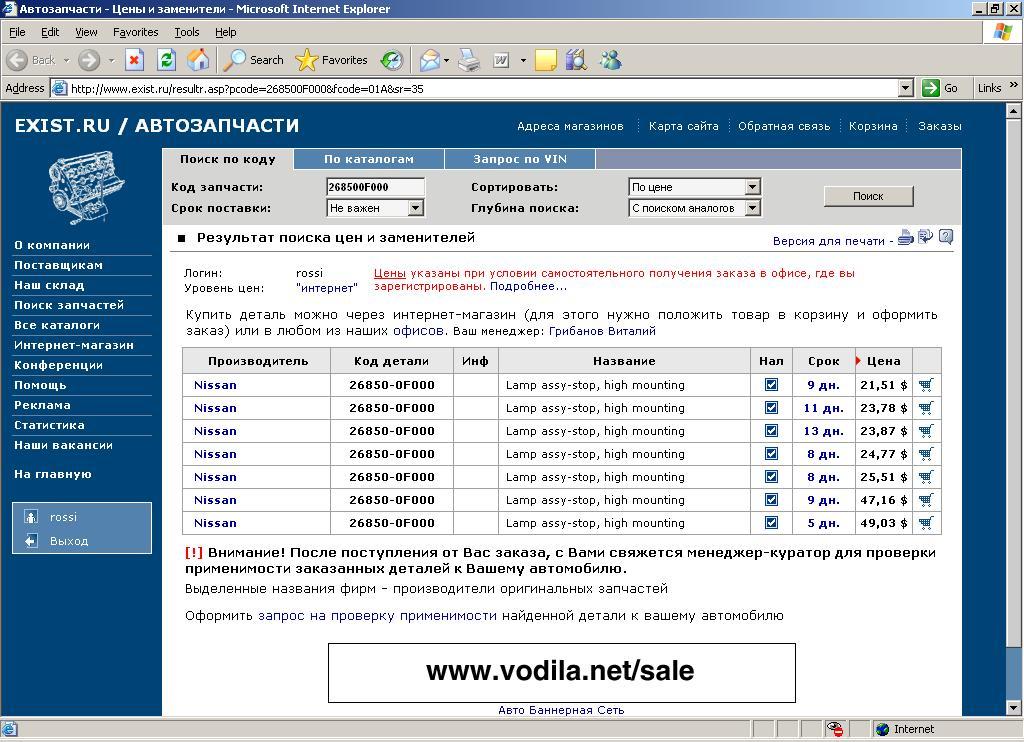
Task: Click the Edit with Word toolbar icon
Action: (x=501, y=60)
